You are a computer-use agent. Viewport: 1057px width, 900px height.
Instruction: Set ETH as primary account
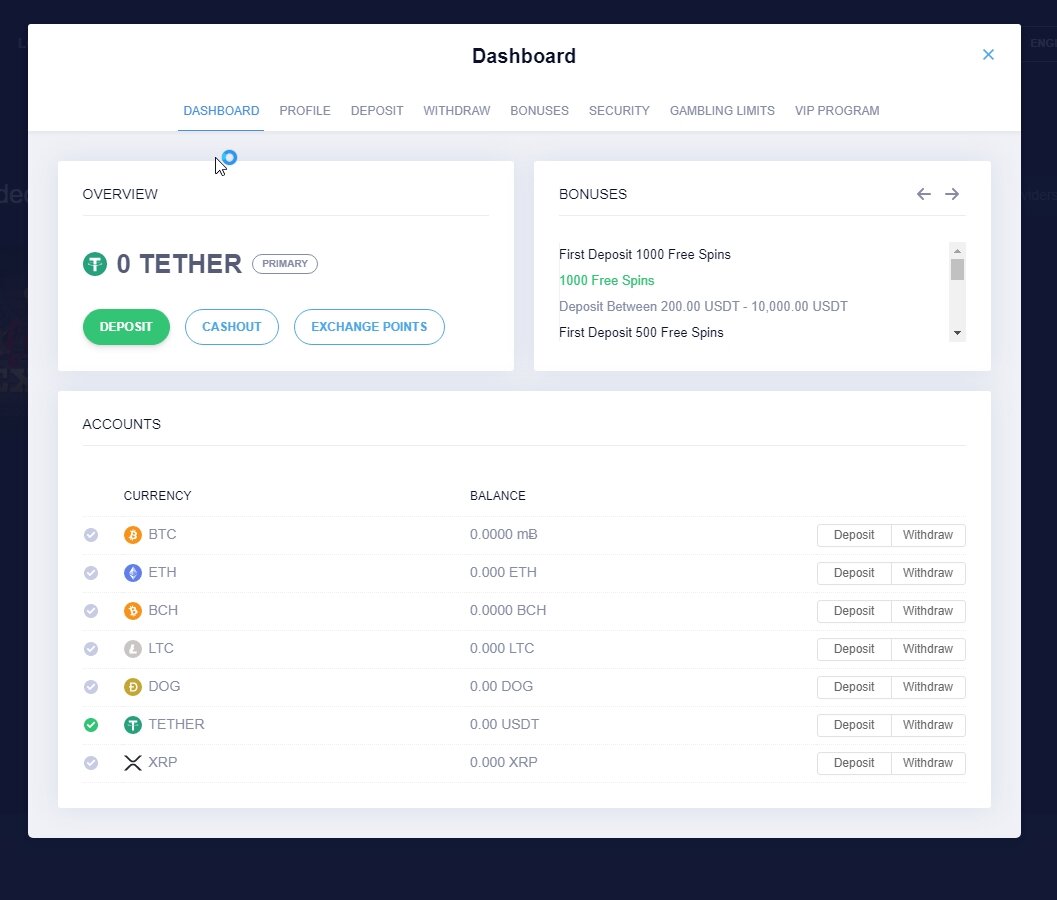click(x=91, y=573)
